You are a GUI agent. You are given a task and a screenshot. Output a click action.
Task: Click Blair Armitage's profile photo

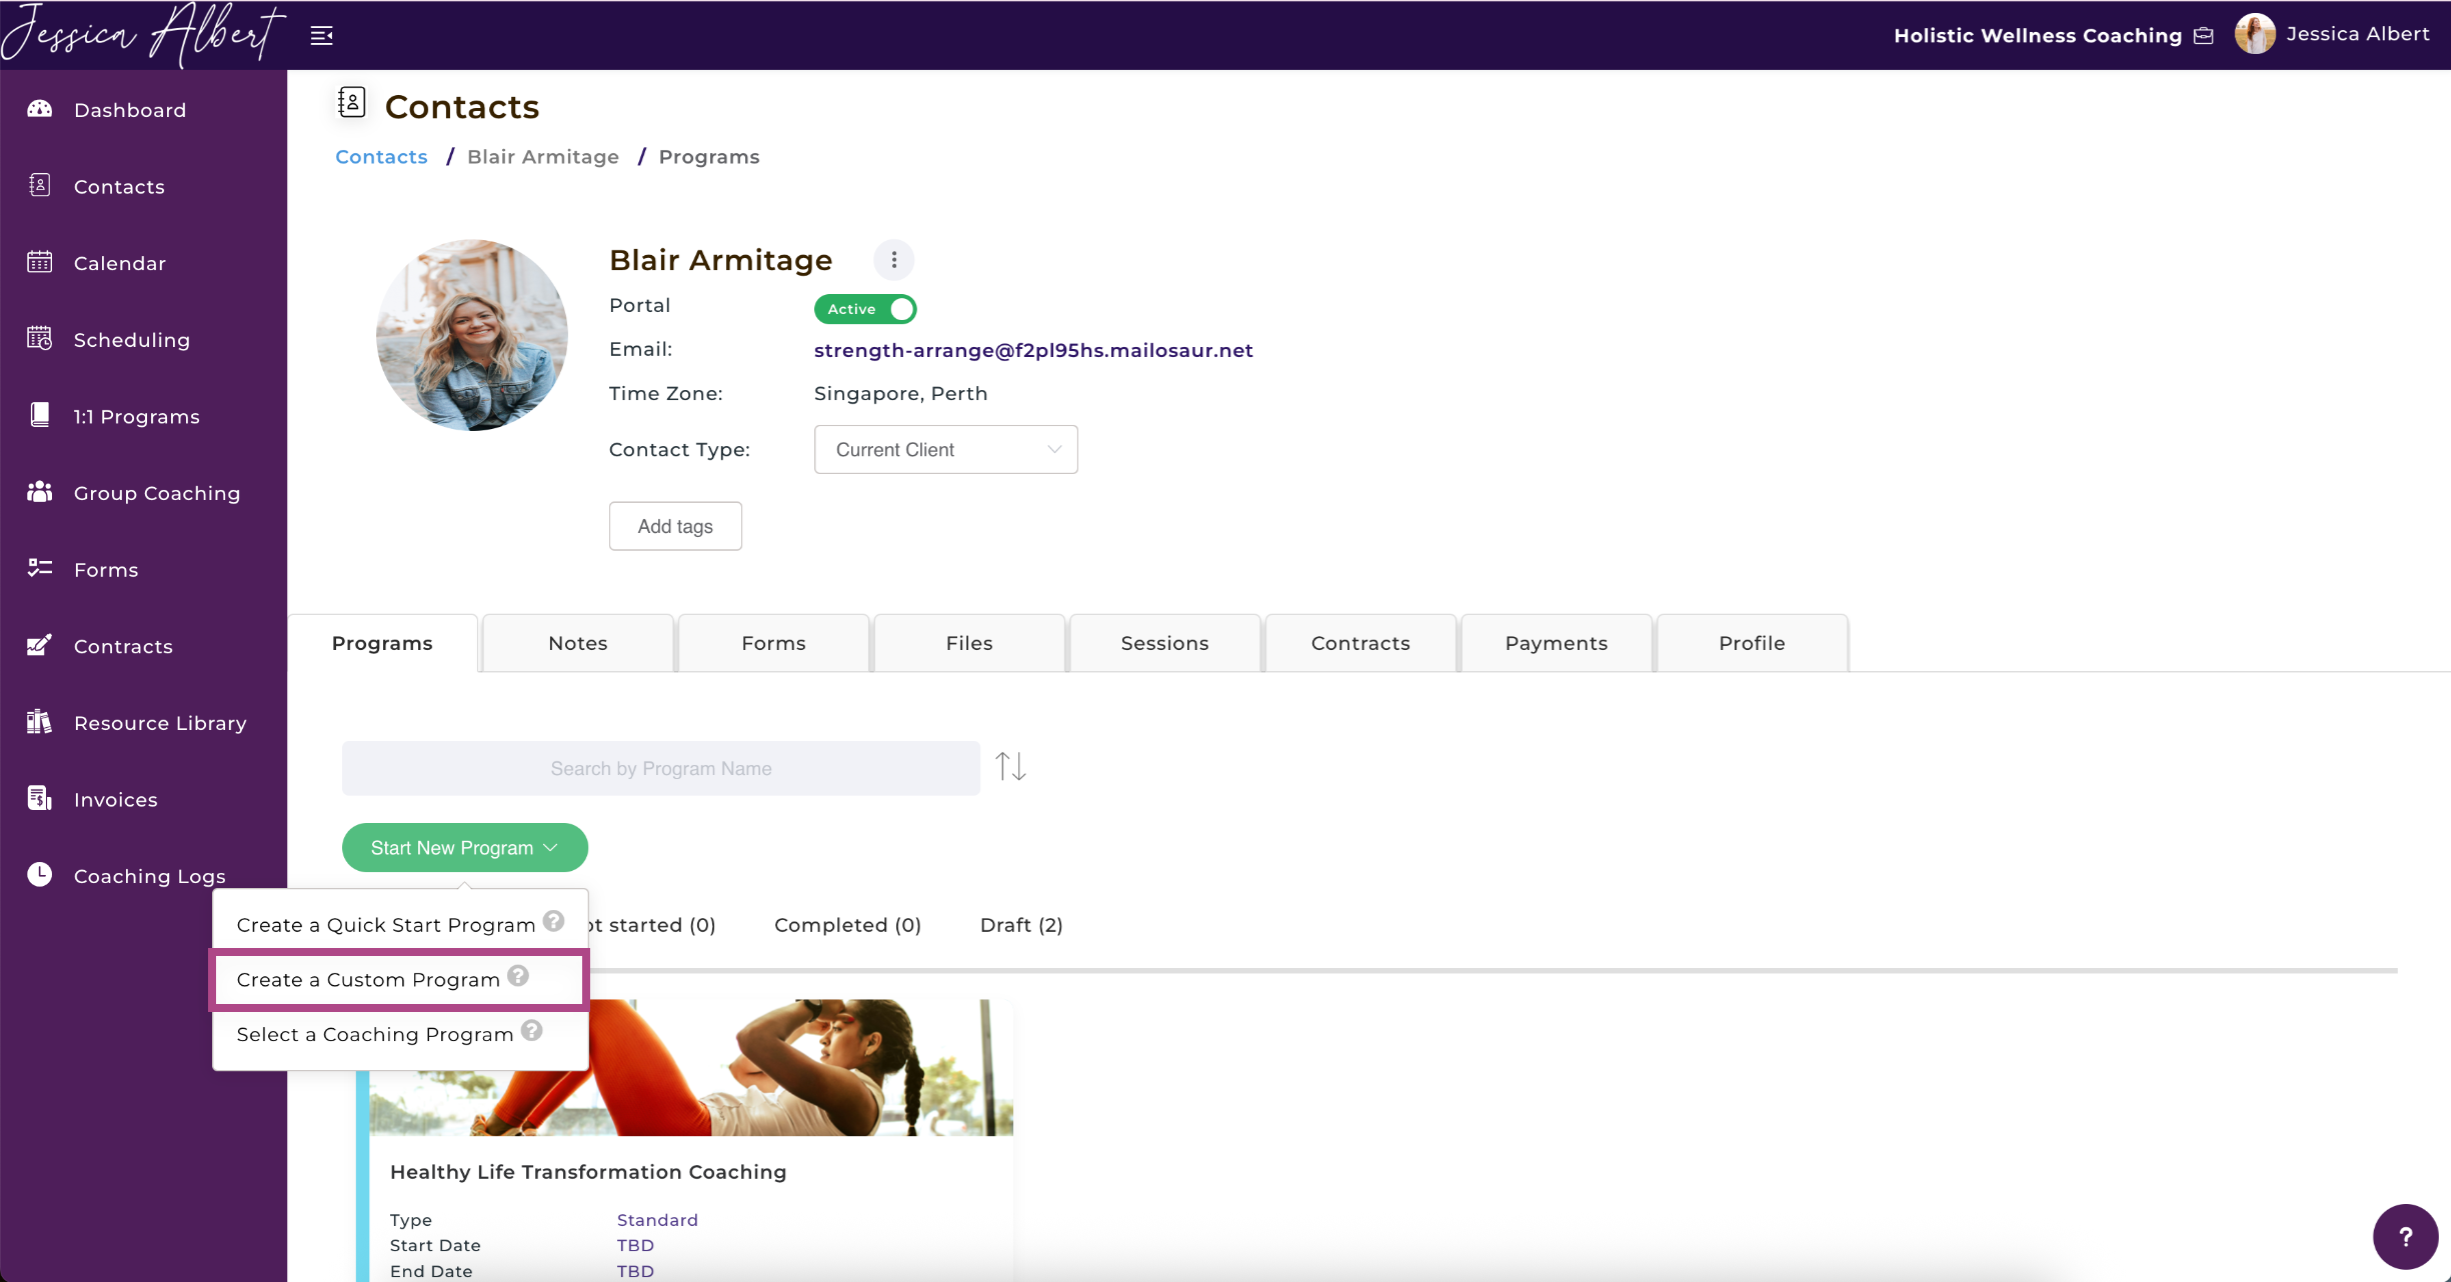tap(472, 335)
